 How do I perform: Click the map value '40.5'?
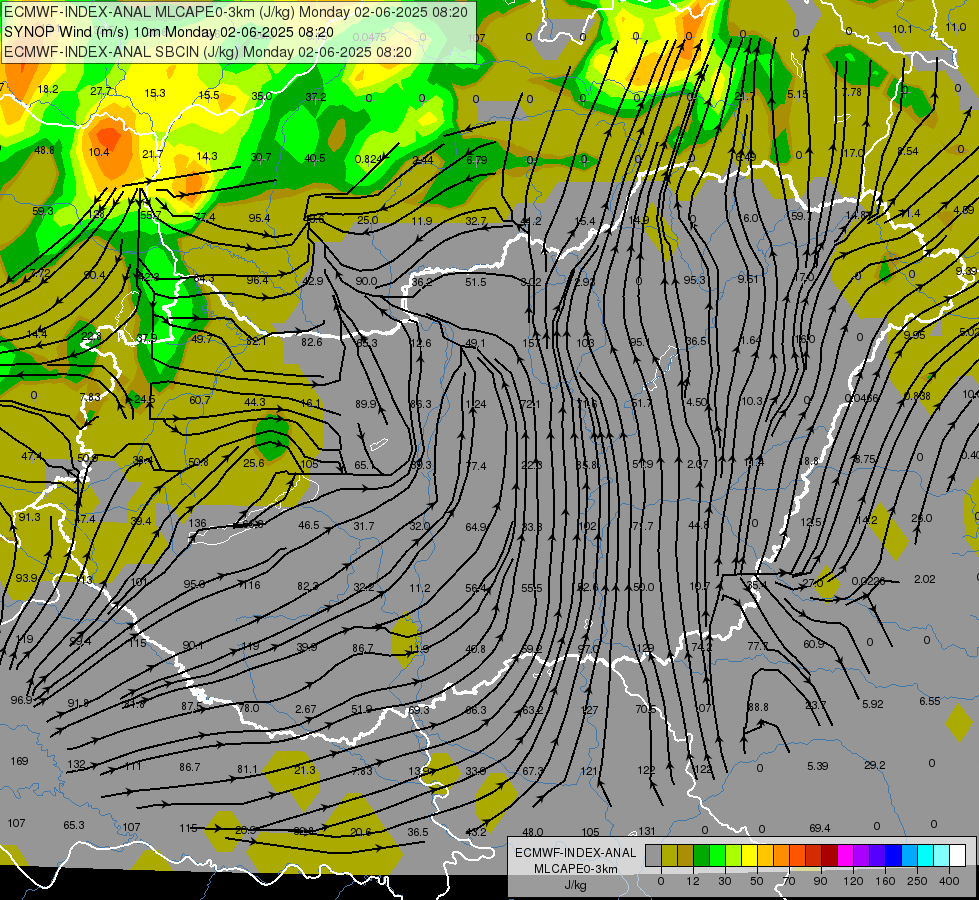315,158
